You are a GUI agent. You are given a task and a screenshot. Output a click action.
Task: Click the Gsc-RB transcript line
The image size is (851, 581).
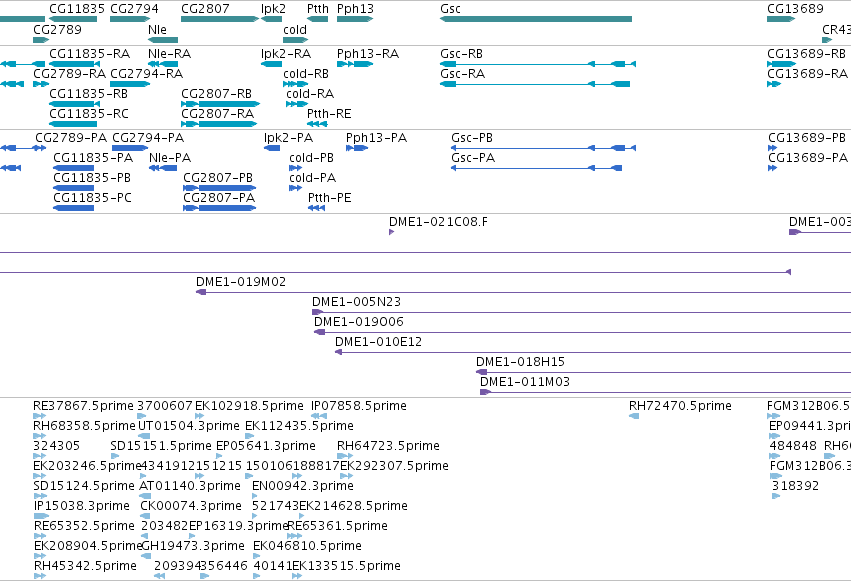pyautogui.click(x=537, y=64)
